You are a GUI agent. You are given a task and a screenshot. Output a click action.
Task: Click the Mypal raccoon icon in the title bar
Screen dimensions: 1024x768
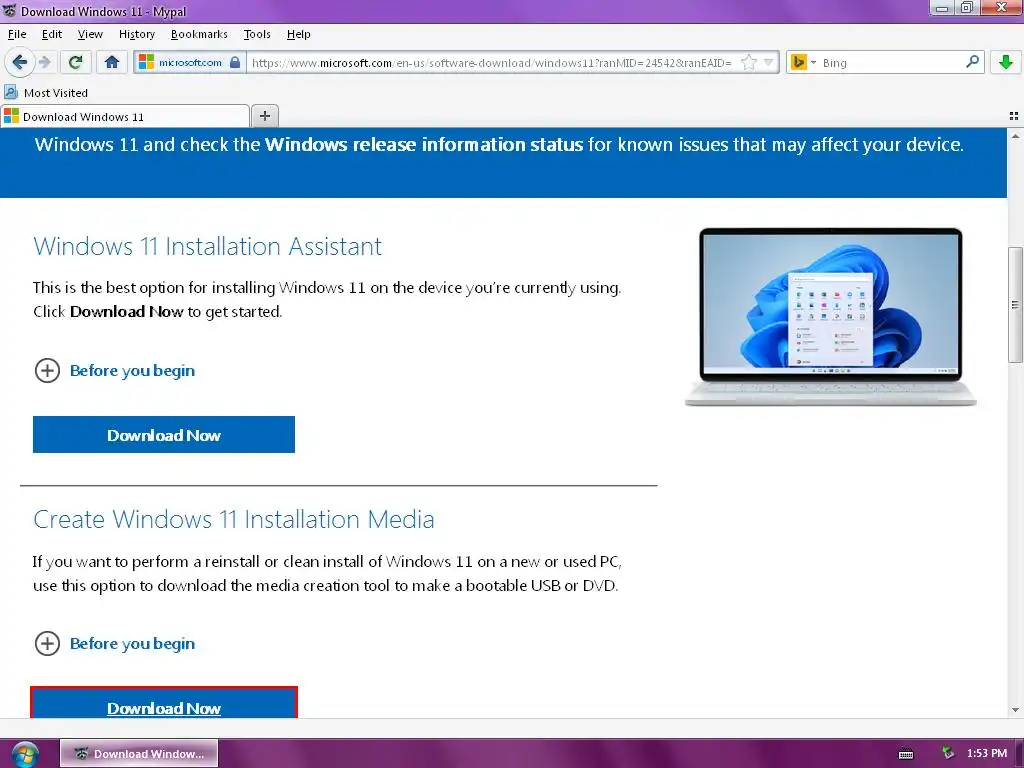tap(9, 11)
